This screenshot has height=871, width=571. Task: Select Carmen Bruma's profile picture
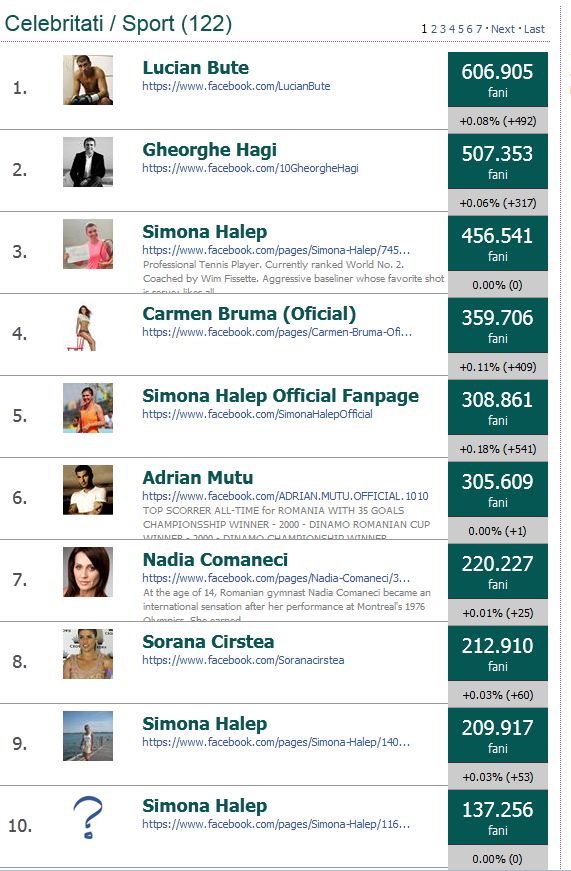(88, 327)
